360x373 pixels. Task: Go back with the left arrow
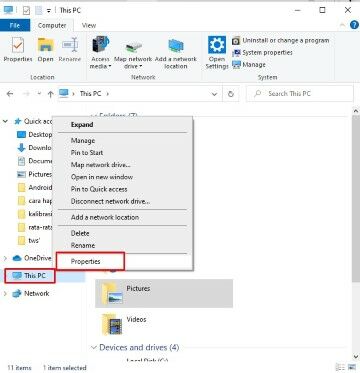tap(10, 94)
